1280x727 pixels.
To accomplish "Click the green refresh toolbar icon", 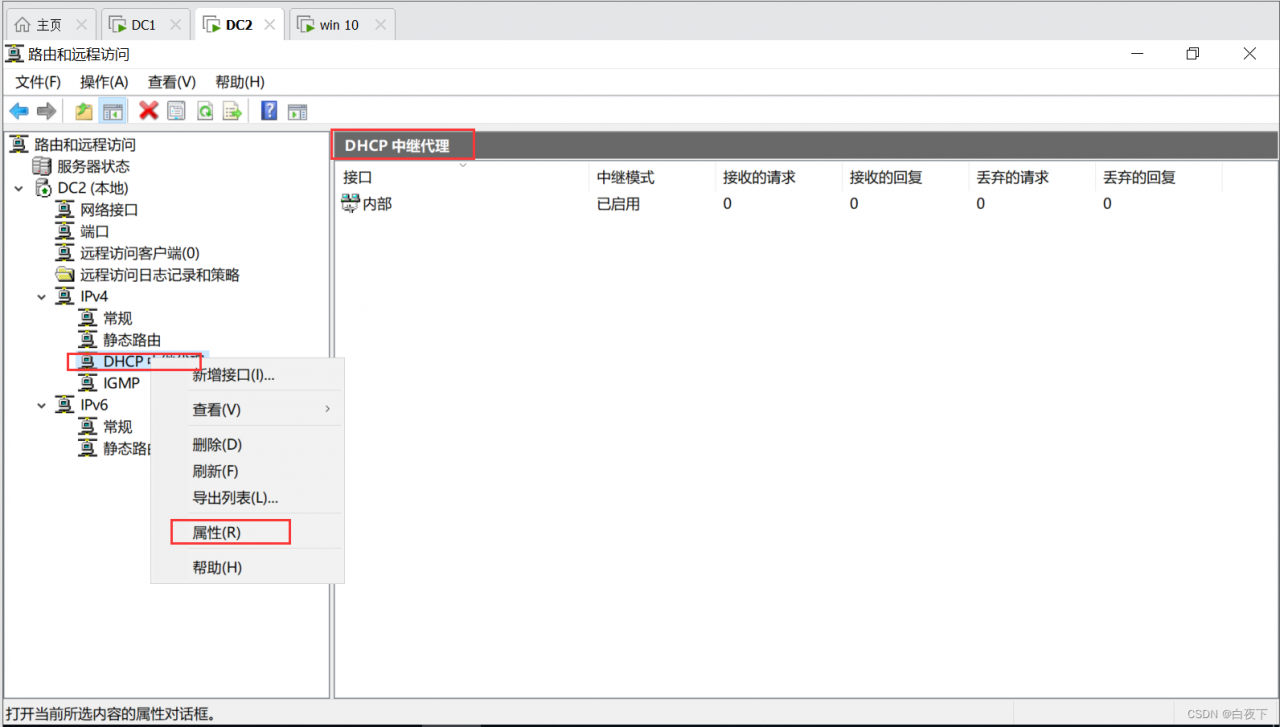I will [x=205, y=111].
